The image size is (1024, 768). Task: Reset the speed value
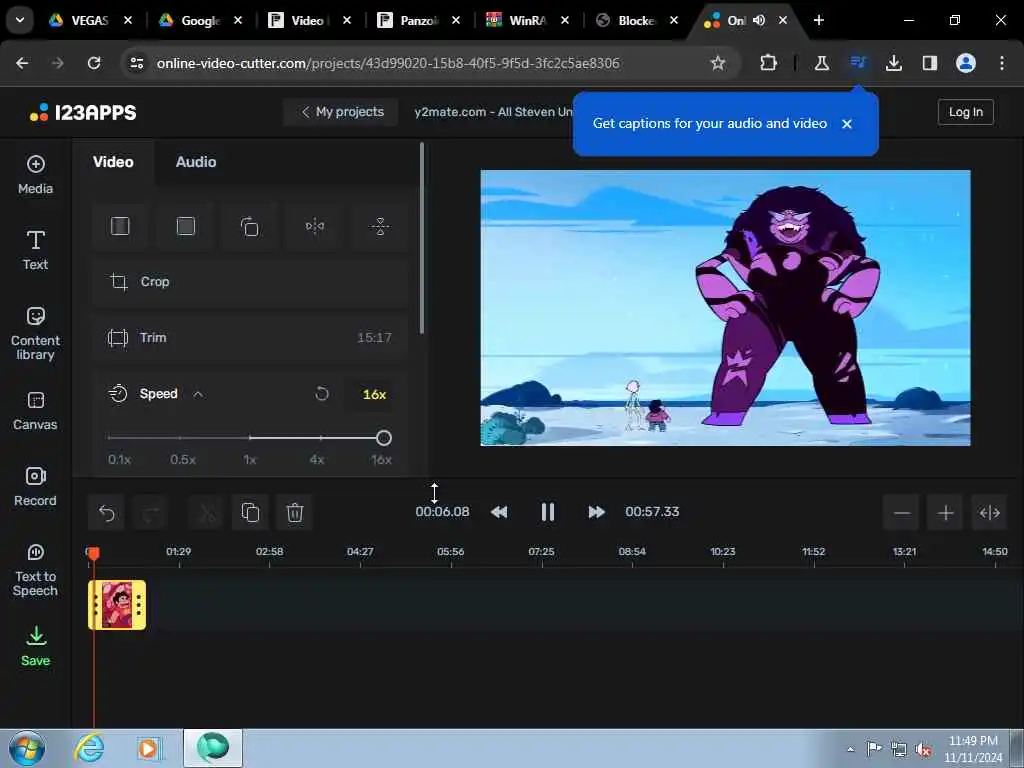point(322,394)
